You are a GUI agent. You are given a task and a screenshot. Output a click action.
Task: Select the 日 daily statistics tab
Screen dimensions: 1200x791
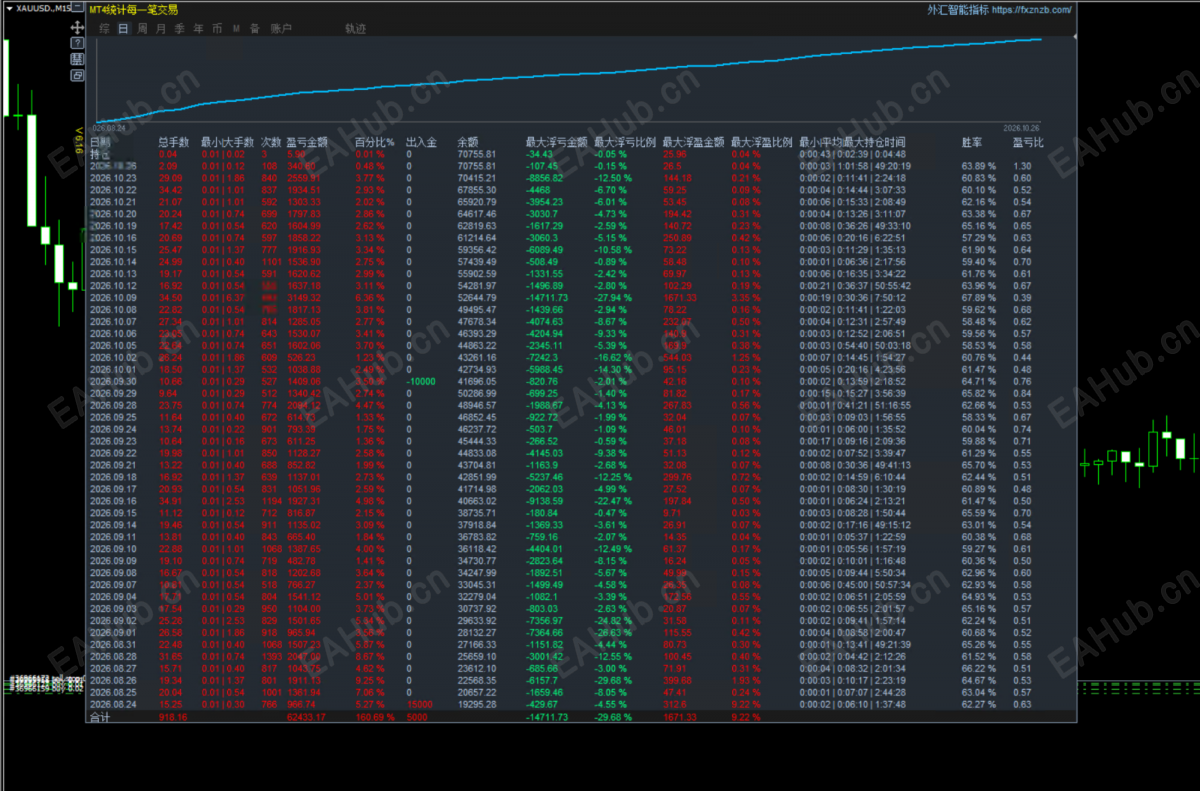[123, 29]
